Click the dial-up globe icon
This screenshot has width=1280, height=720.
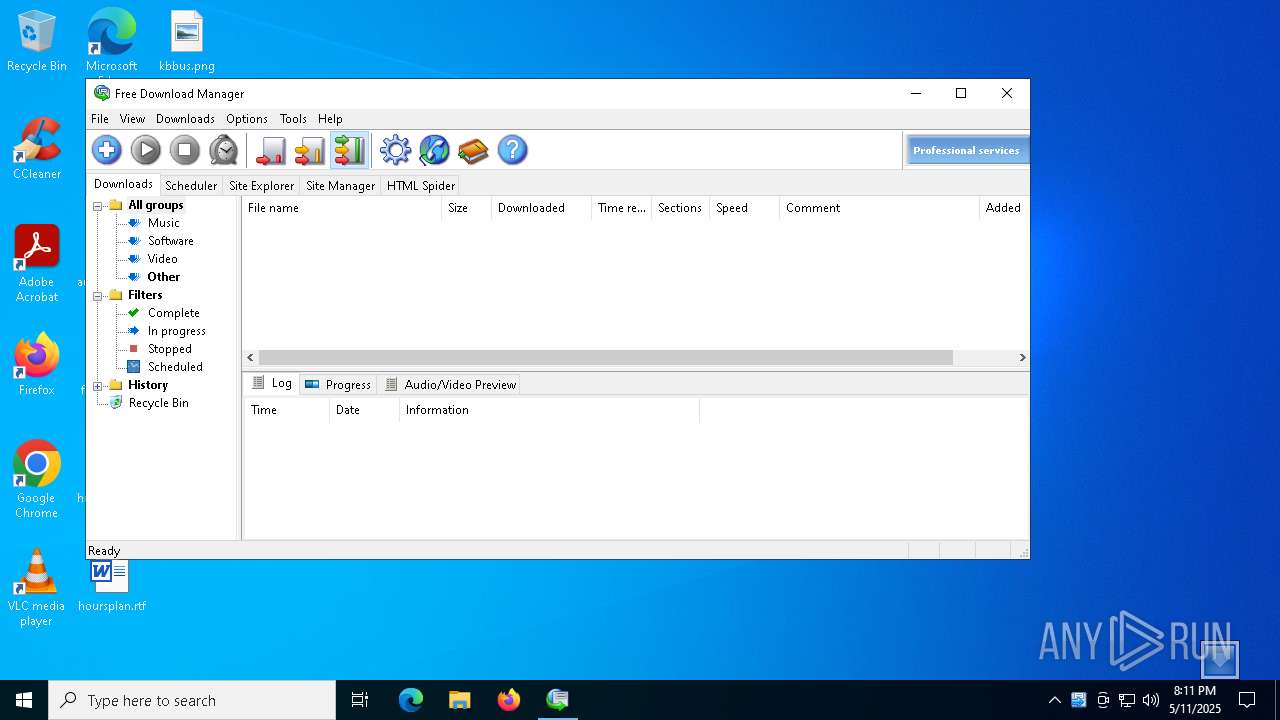[435, 150]
